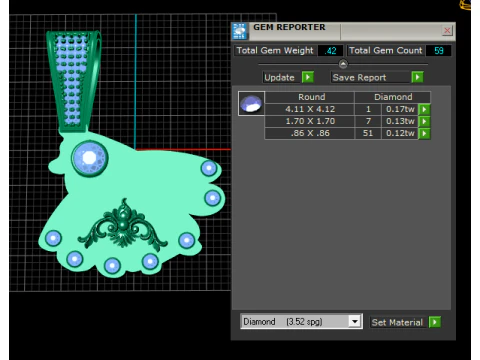
Task: Close the Gem Reporter panel
Action: pyautogui.click(x=447, y=31)
